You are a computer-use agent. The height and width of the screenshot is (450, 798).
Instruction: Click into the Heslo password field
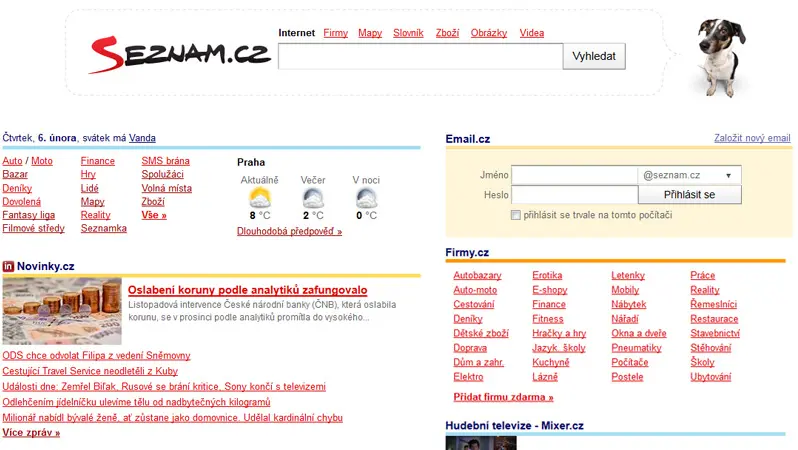coord(574,194)
